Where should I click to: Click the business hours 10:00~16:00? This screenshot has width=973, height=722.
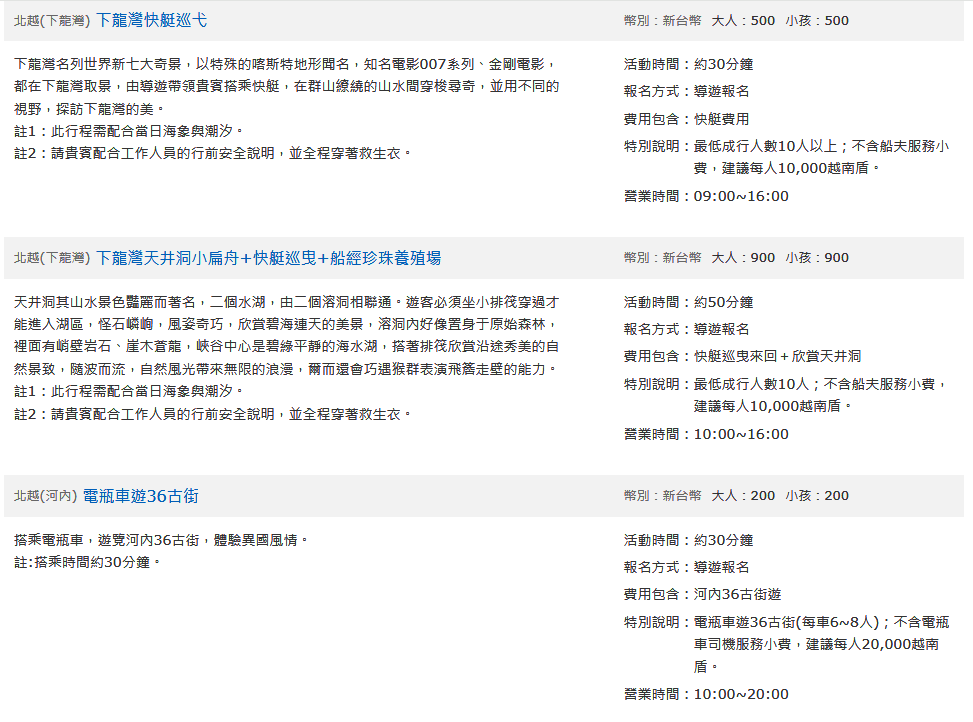pyautogui.click(x=741, y=434)
